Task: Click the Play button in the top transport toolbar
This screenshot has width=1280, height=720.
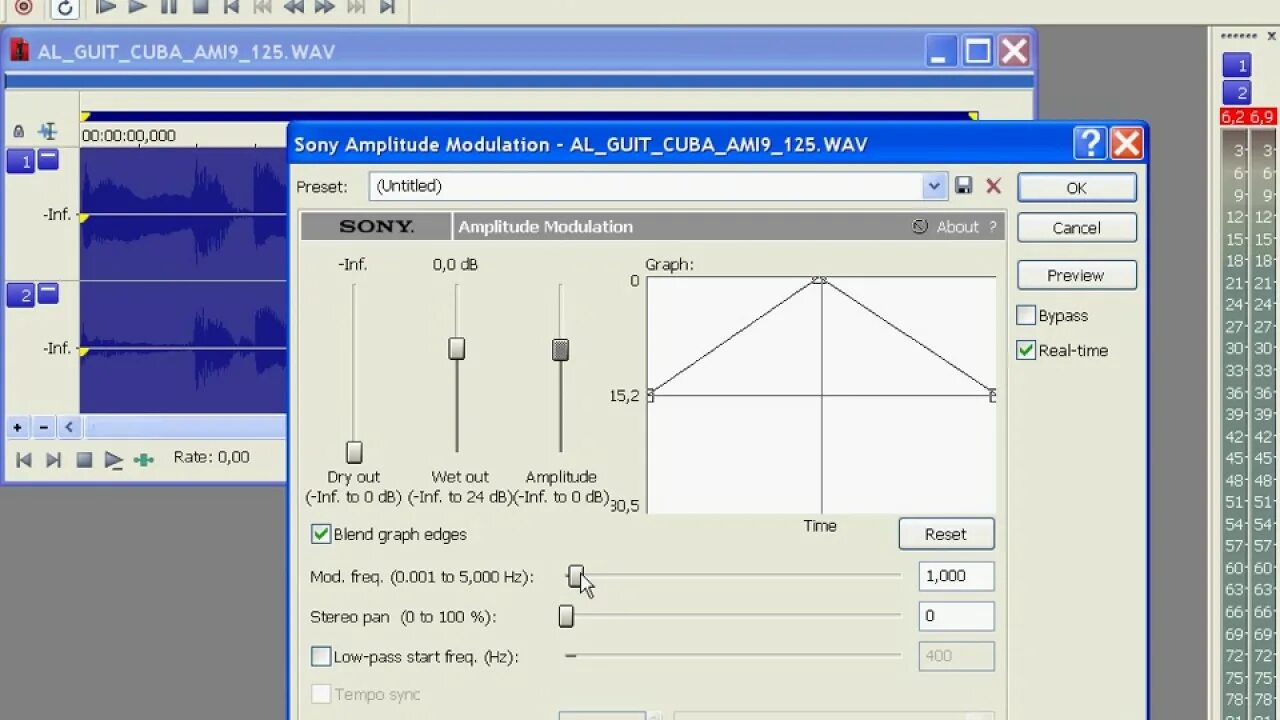Action: (138, 7)
